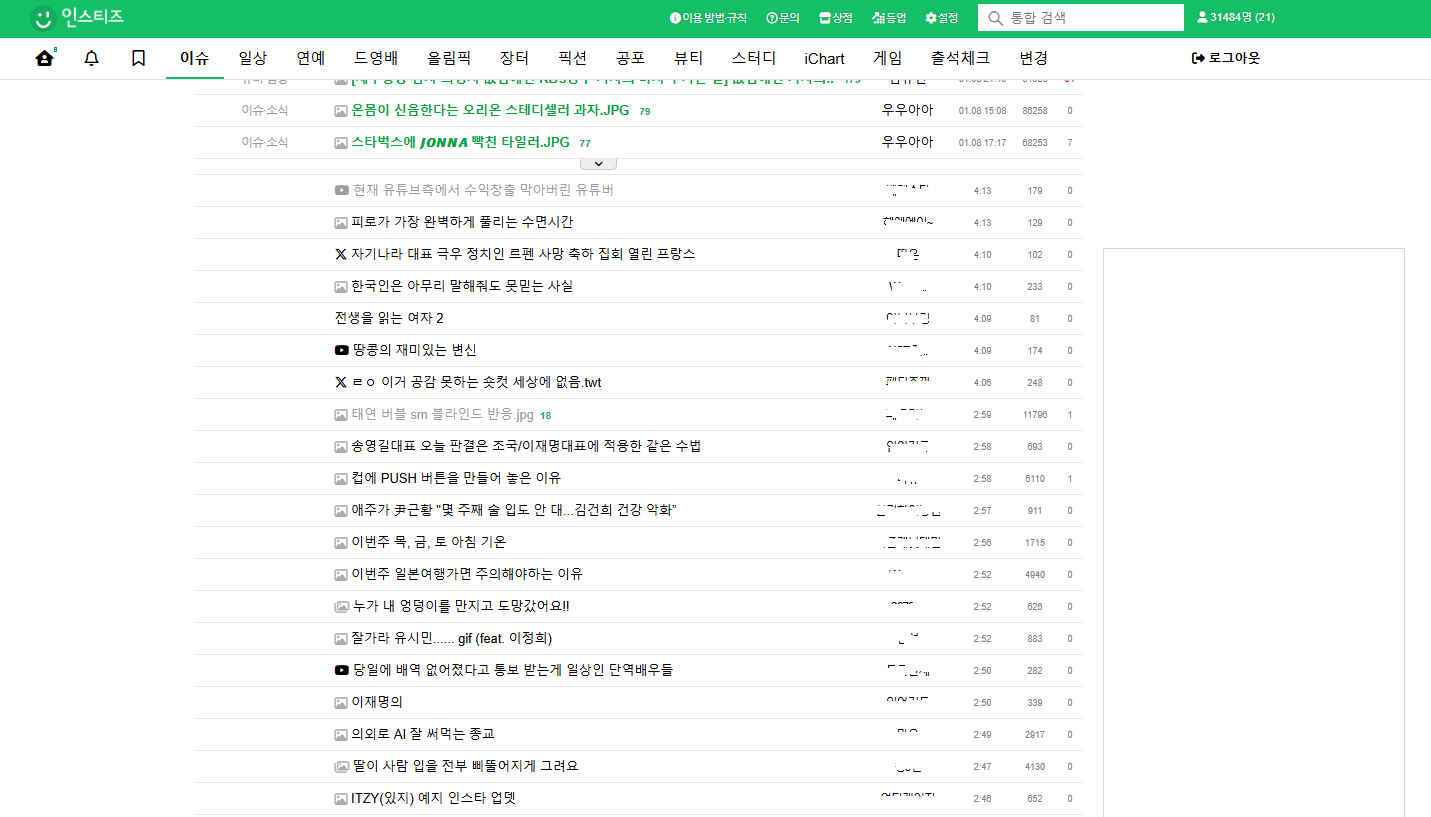1431x817 pixels.
Task: Click author 우우아아 on 오리온 post row
Action: 908,110
